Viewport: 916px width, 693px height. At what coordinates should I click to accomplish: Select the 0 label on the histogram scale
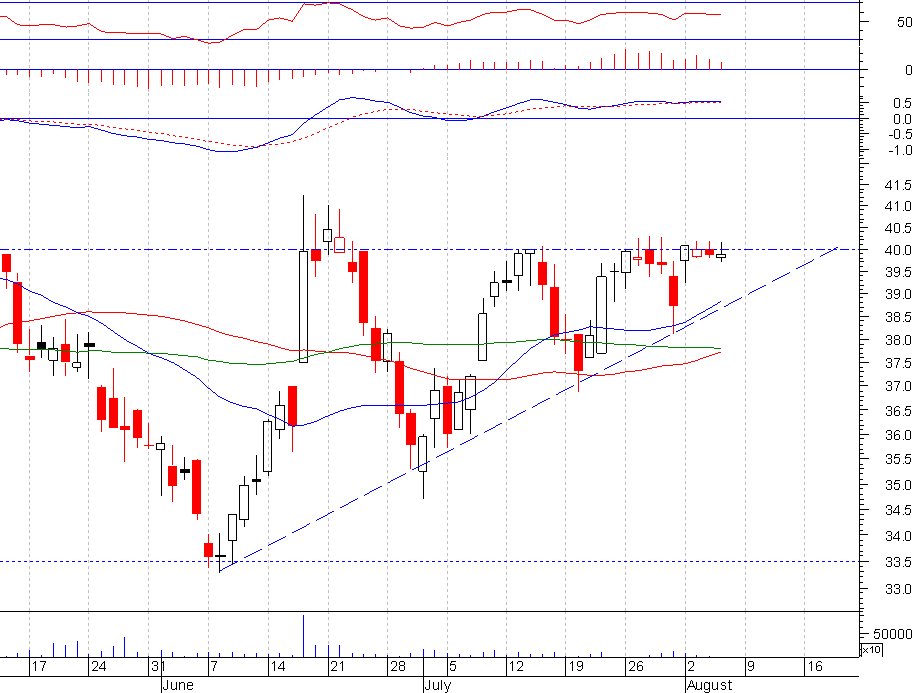click(908, 70)
